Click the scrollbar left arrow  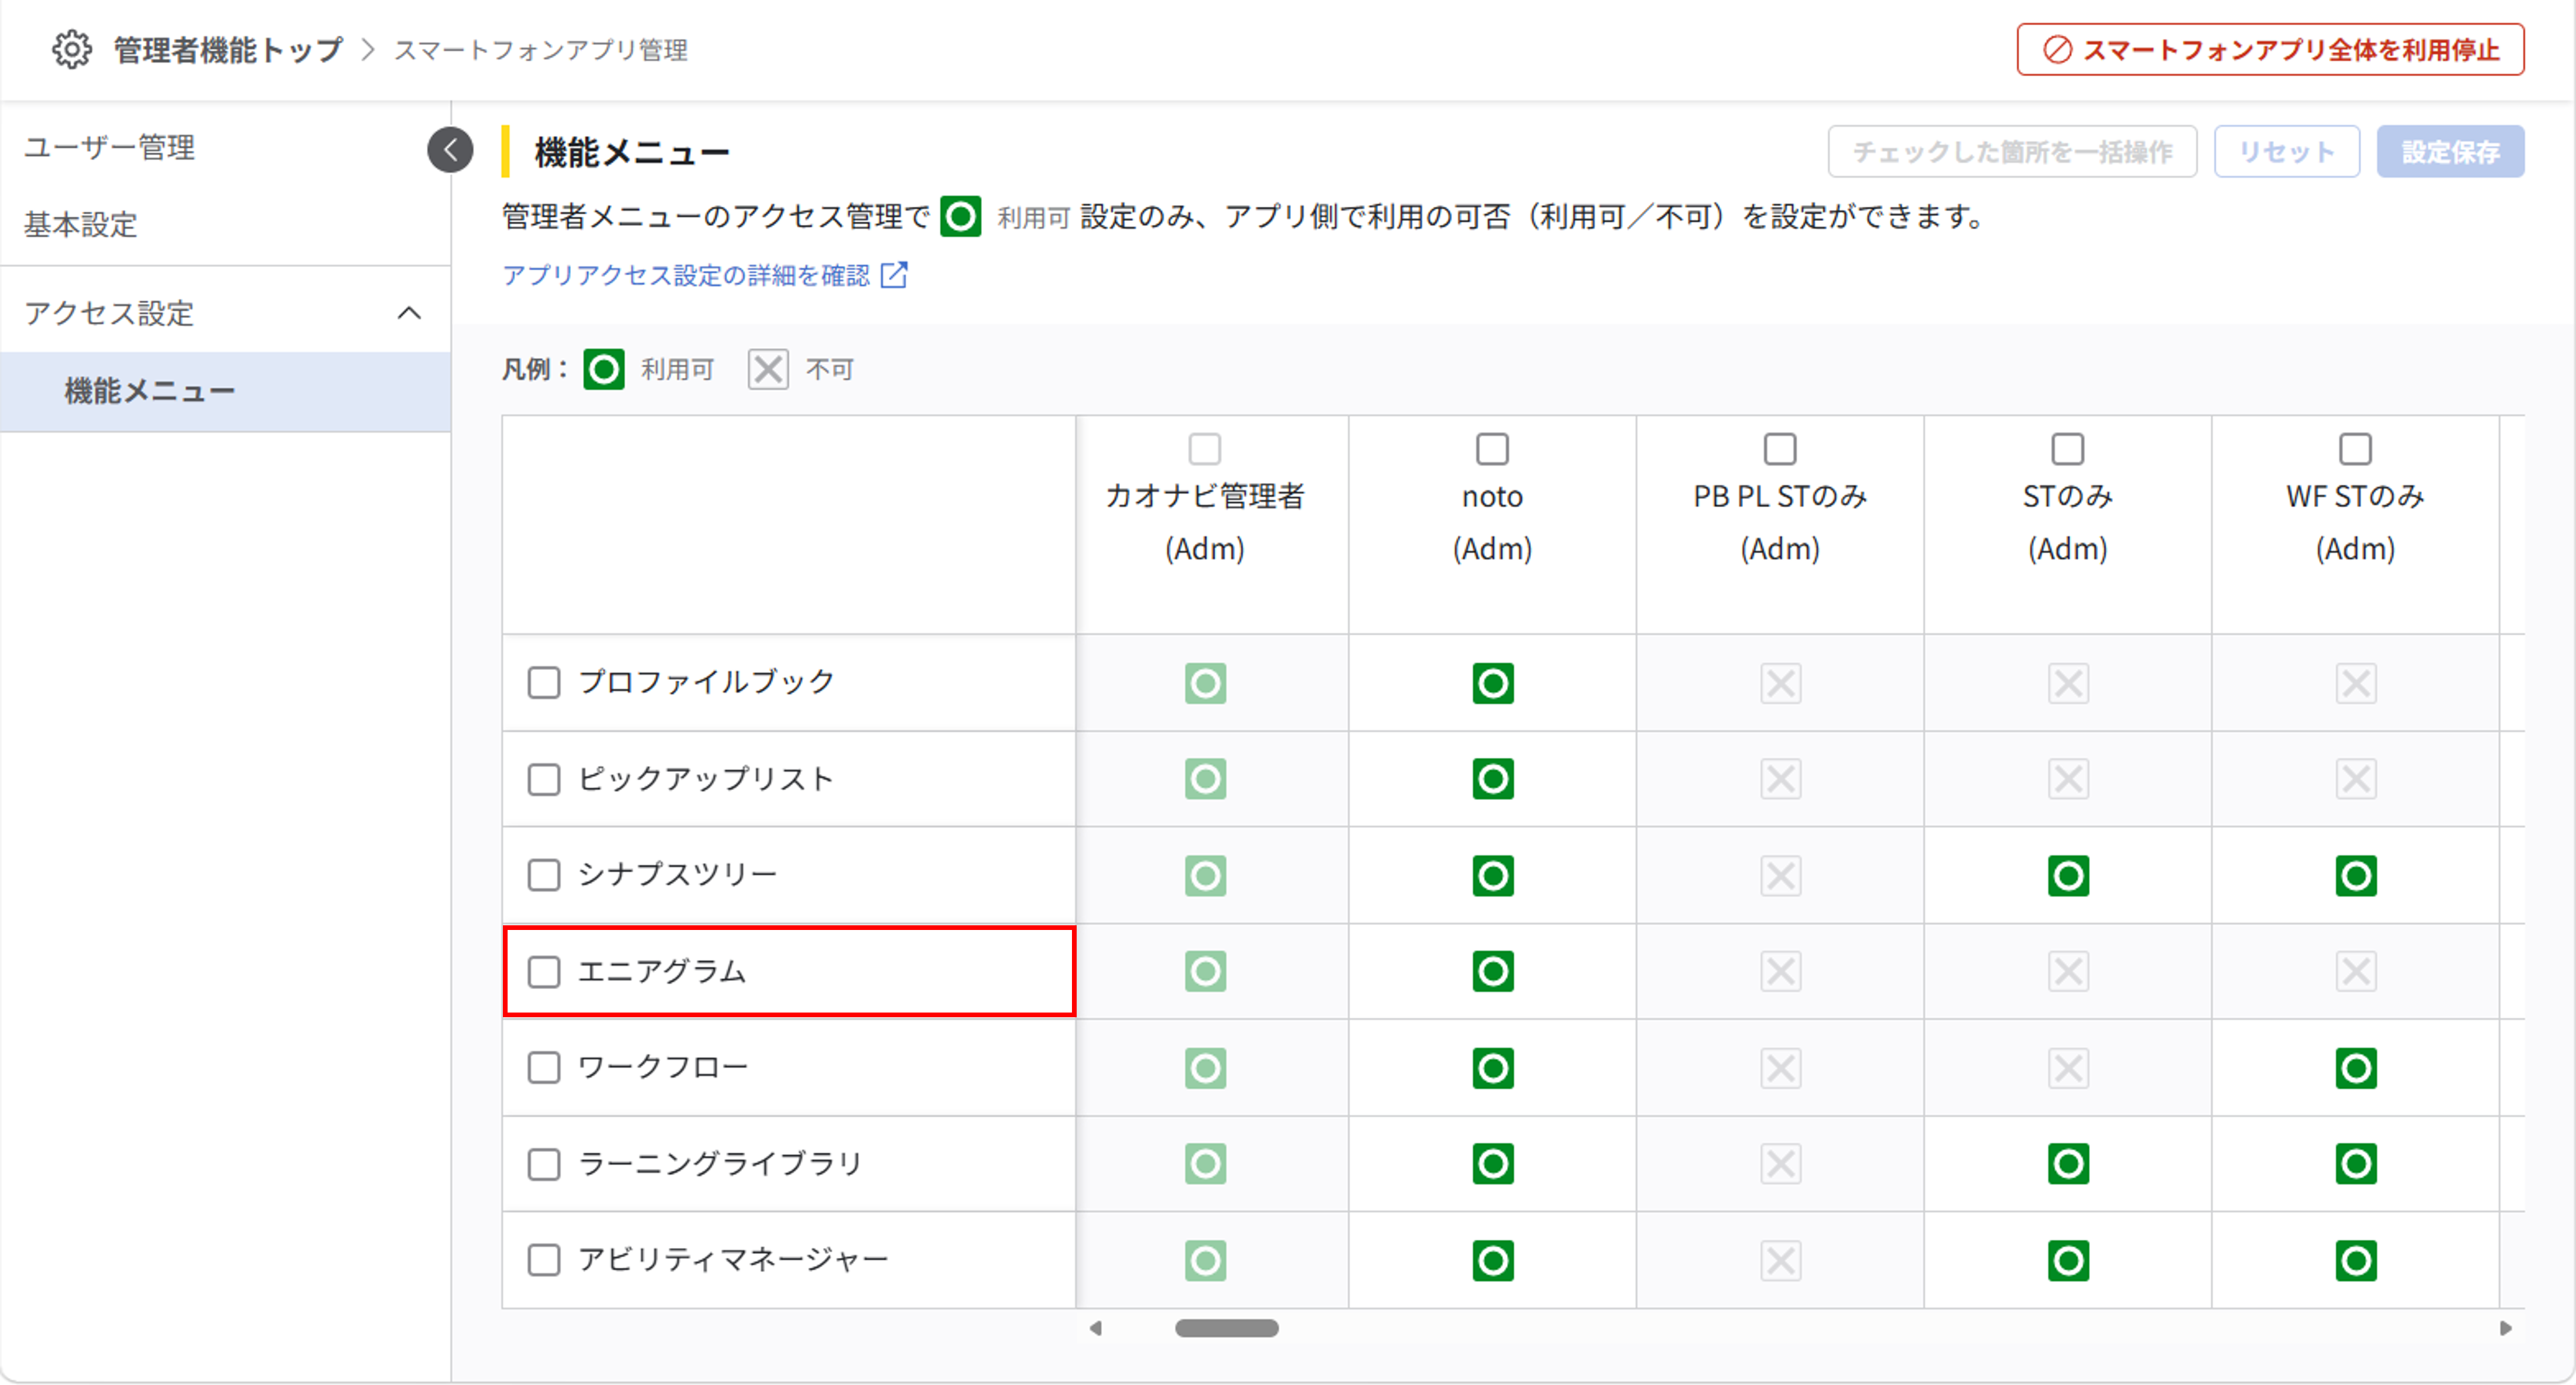coord(1096,1328)
